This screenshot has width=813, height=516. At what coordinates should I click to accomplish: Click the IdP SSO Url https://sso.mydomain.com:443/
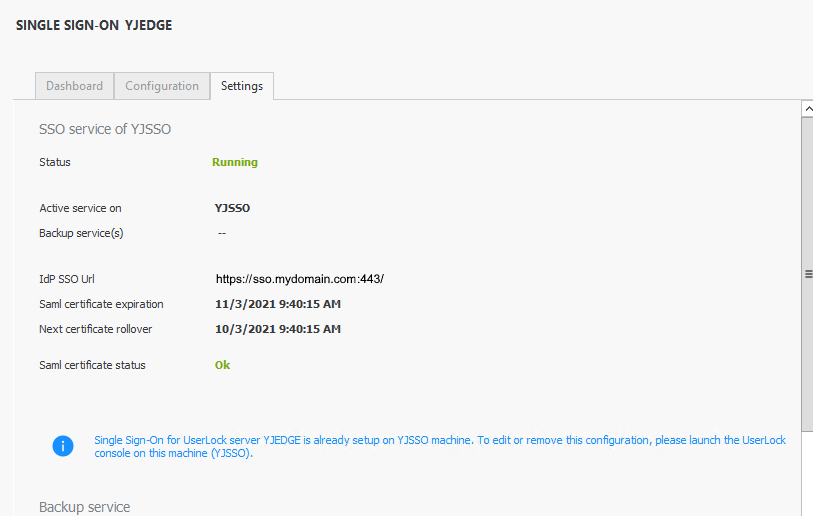[300, 279]
